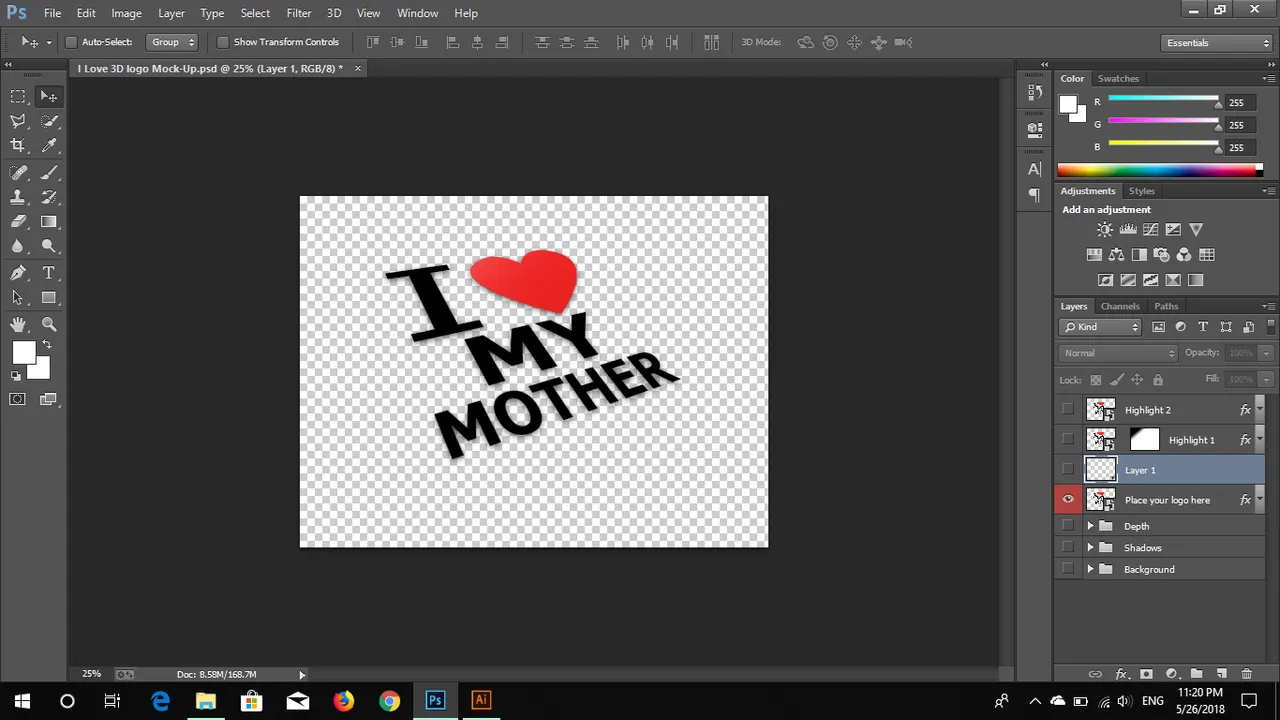Open the Essentials workspace dropdown

point(1218,43)
